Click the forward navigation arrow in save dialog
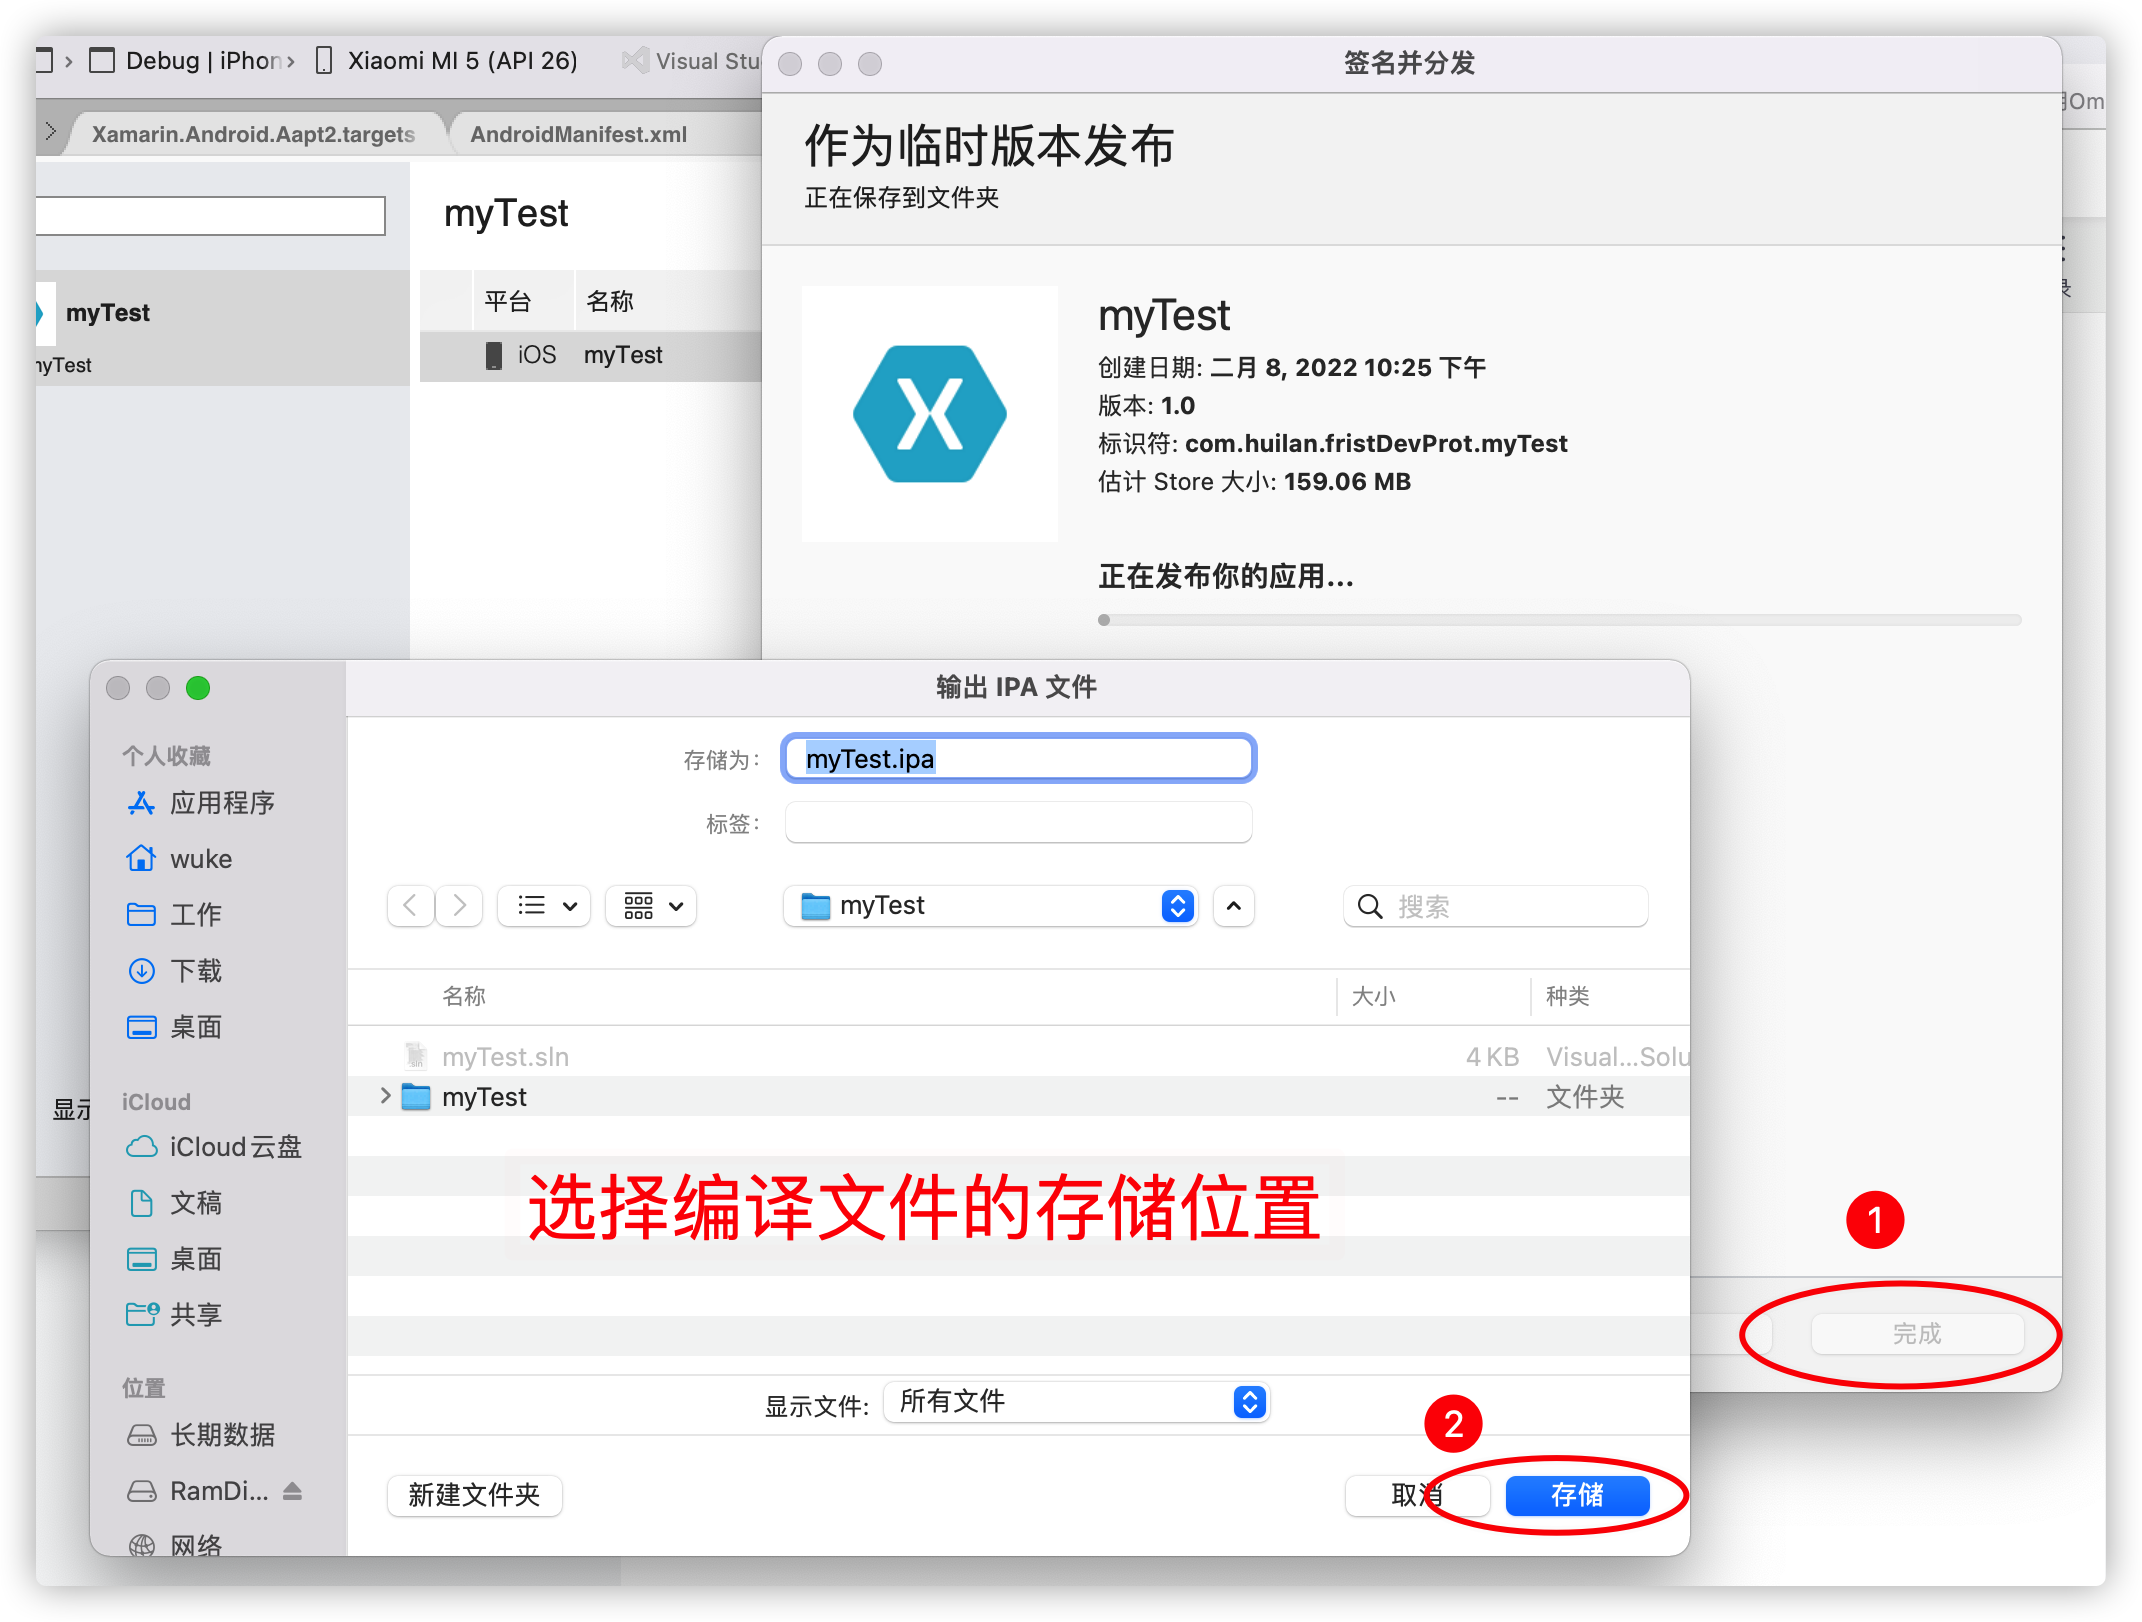Viewport: 2142px width, 1622px height. (x=459, y=906)
